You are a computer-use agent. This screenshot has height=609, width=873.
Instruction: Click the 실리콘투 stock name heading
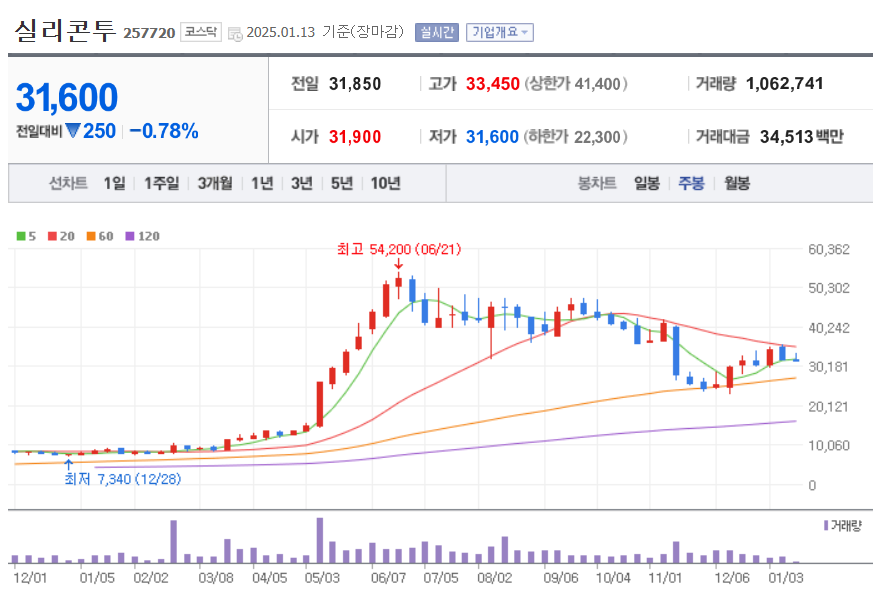(x=65, y=31)
